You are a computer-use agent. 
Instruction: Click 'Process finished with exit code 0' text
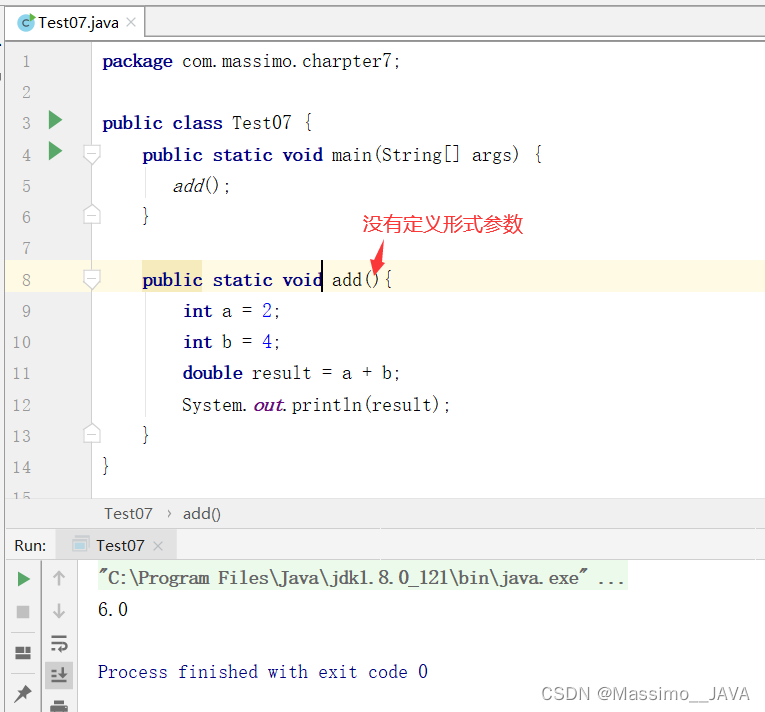tap(262, 672)
